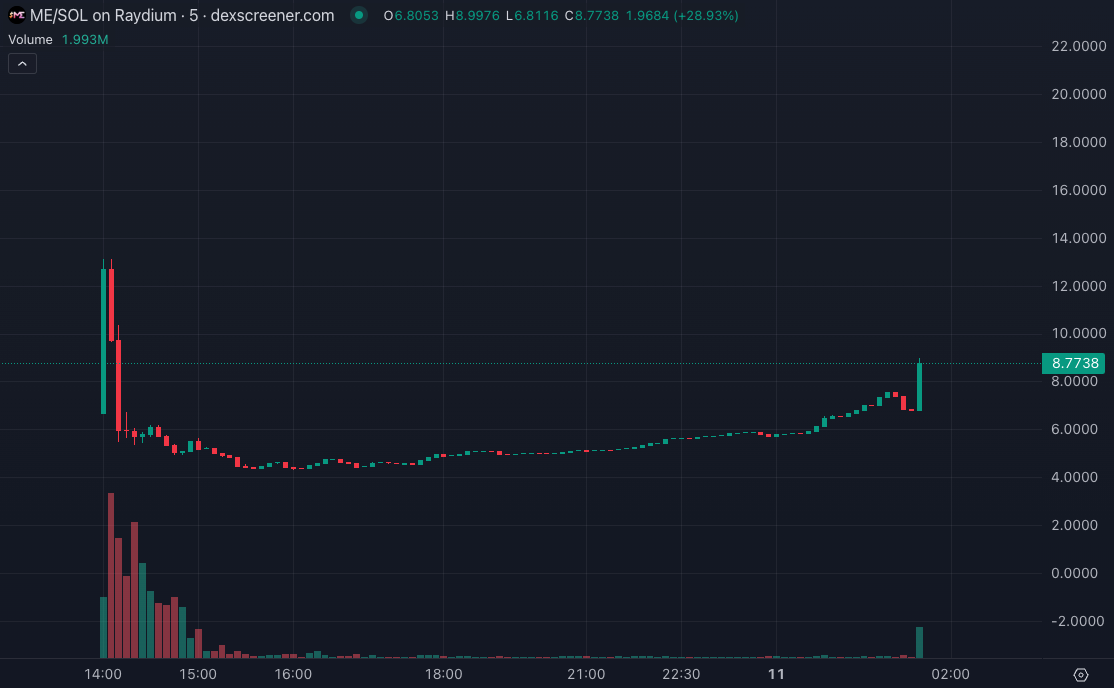Click the 2.0000 price axis label
The height and width of the screenshot is (688, 1114).
1074,525
